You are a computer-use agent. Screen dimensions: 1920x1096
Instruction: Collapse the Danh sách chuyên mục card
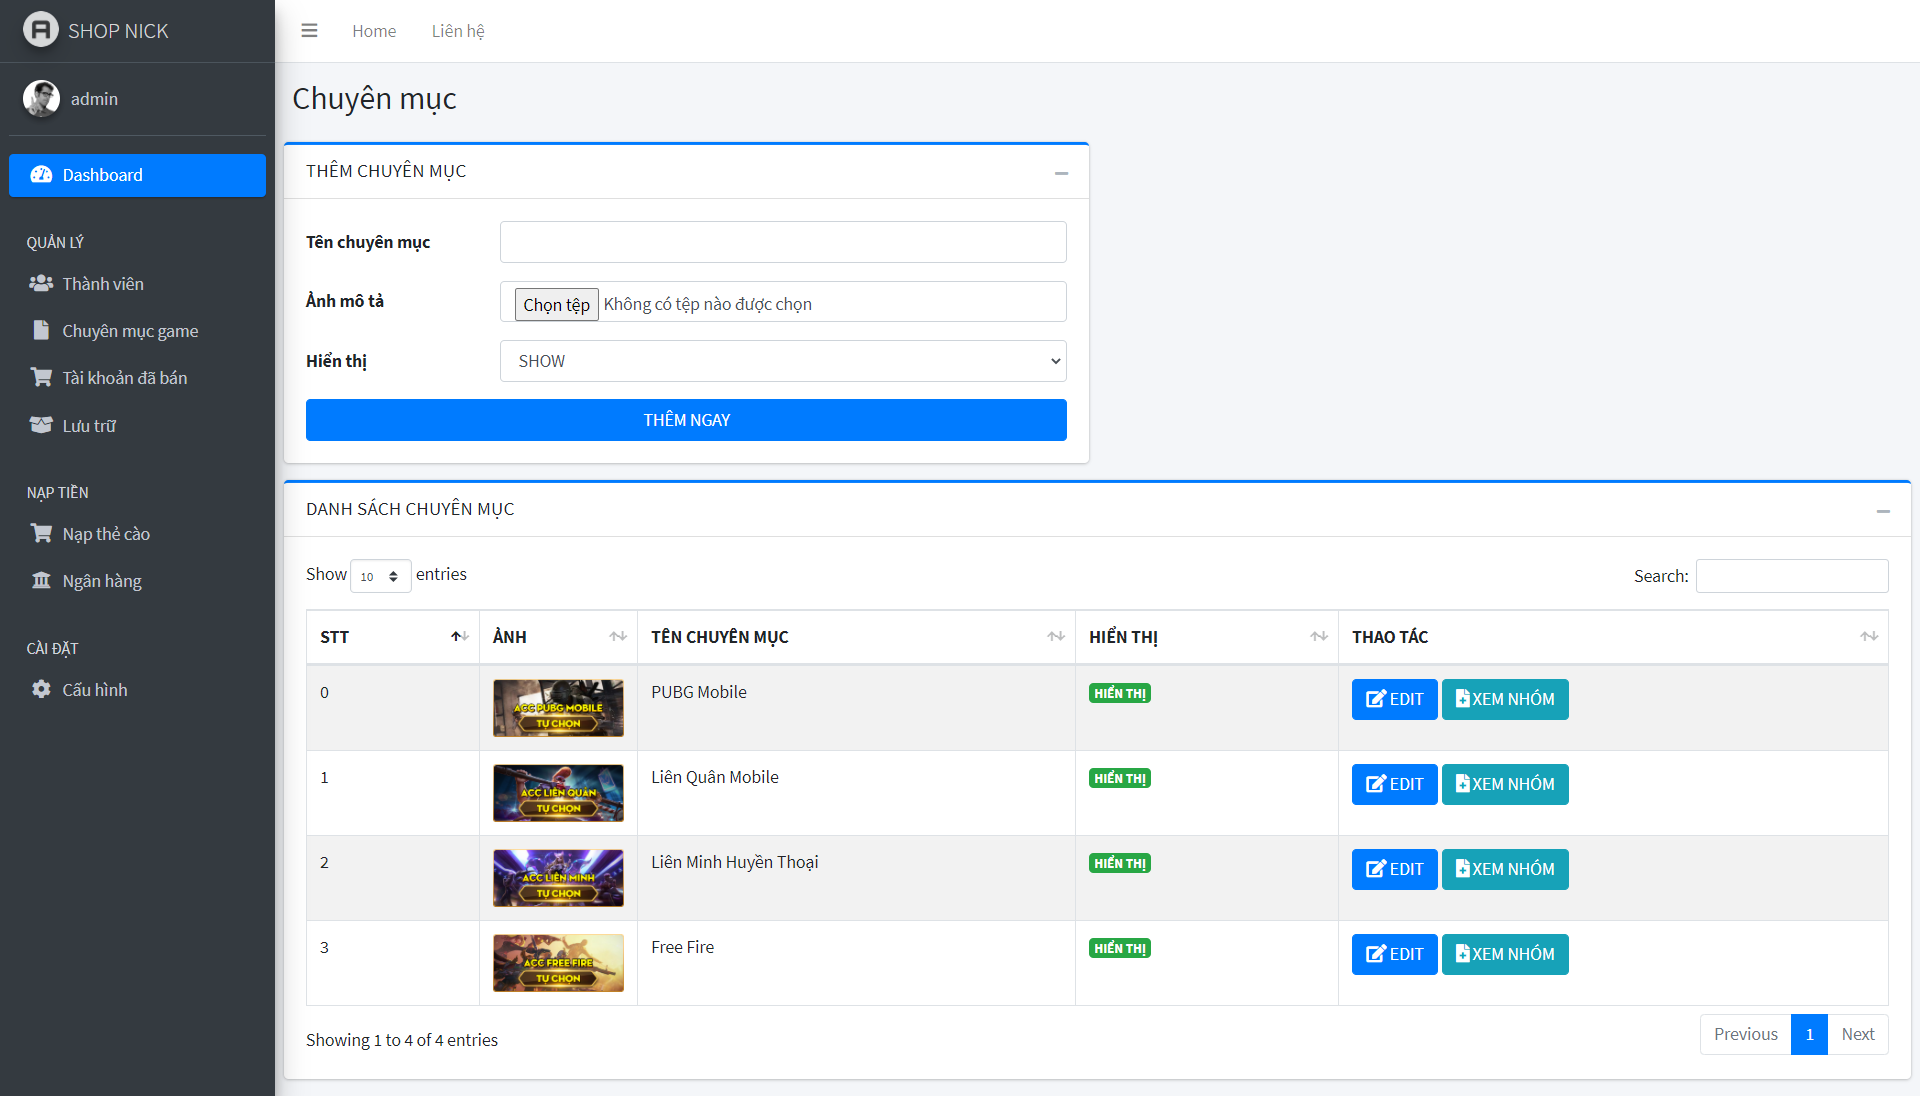tap(1882, 511)
